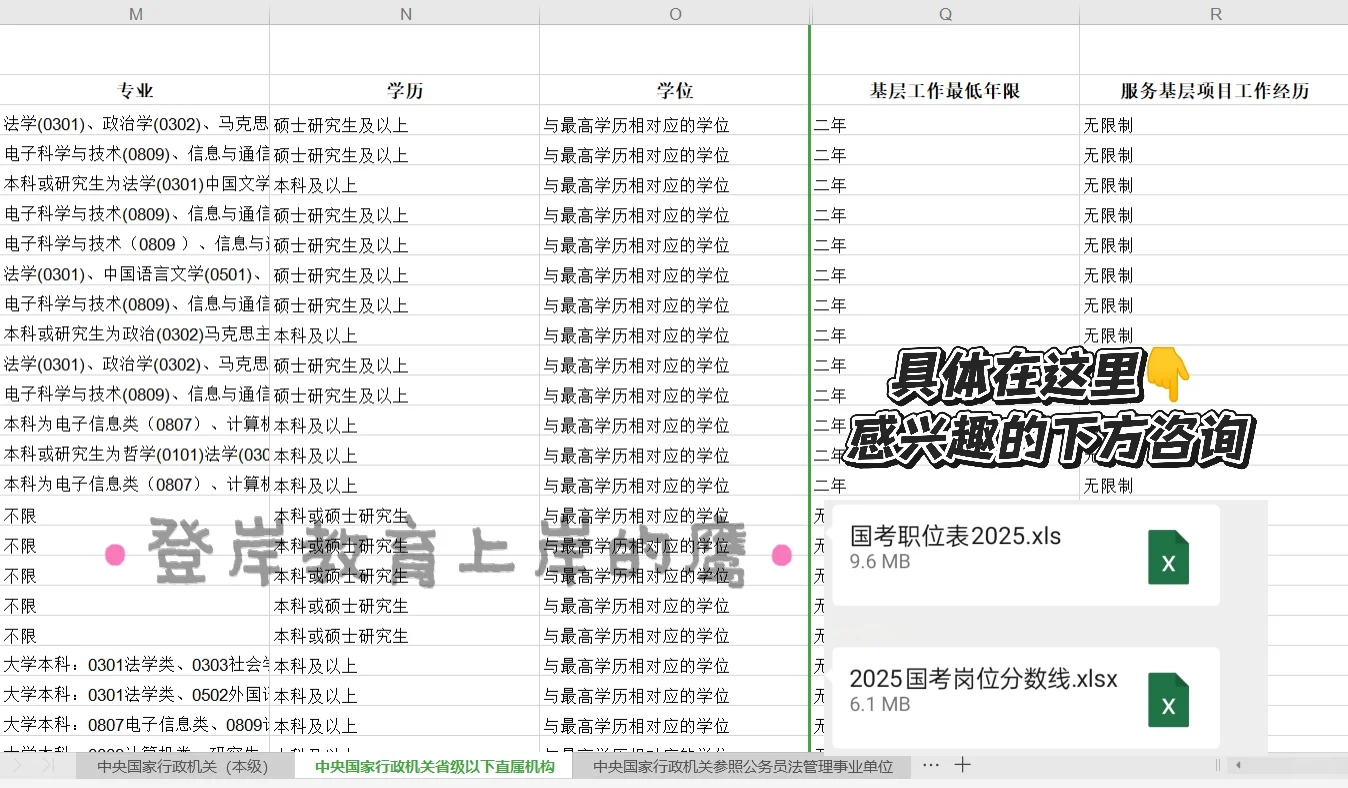Select the active 中央国家行政机关省级以下直属机构 tab
This screenshot has width=1348, height=788.
coord(432,765)
